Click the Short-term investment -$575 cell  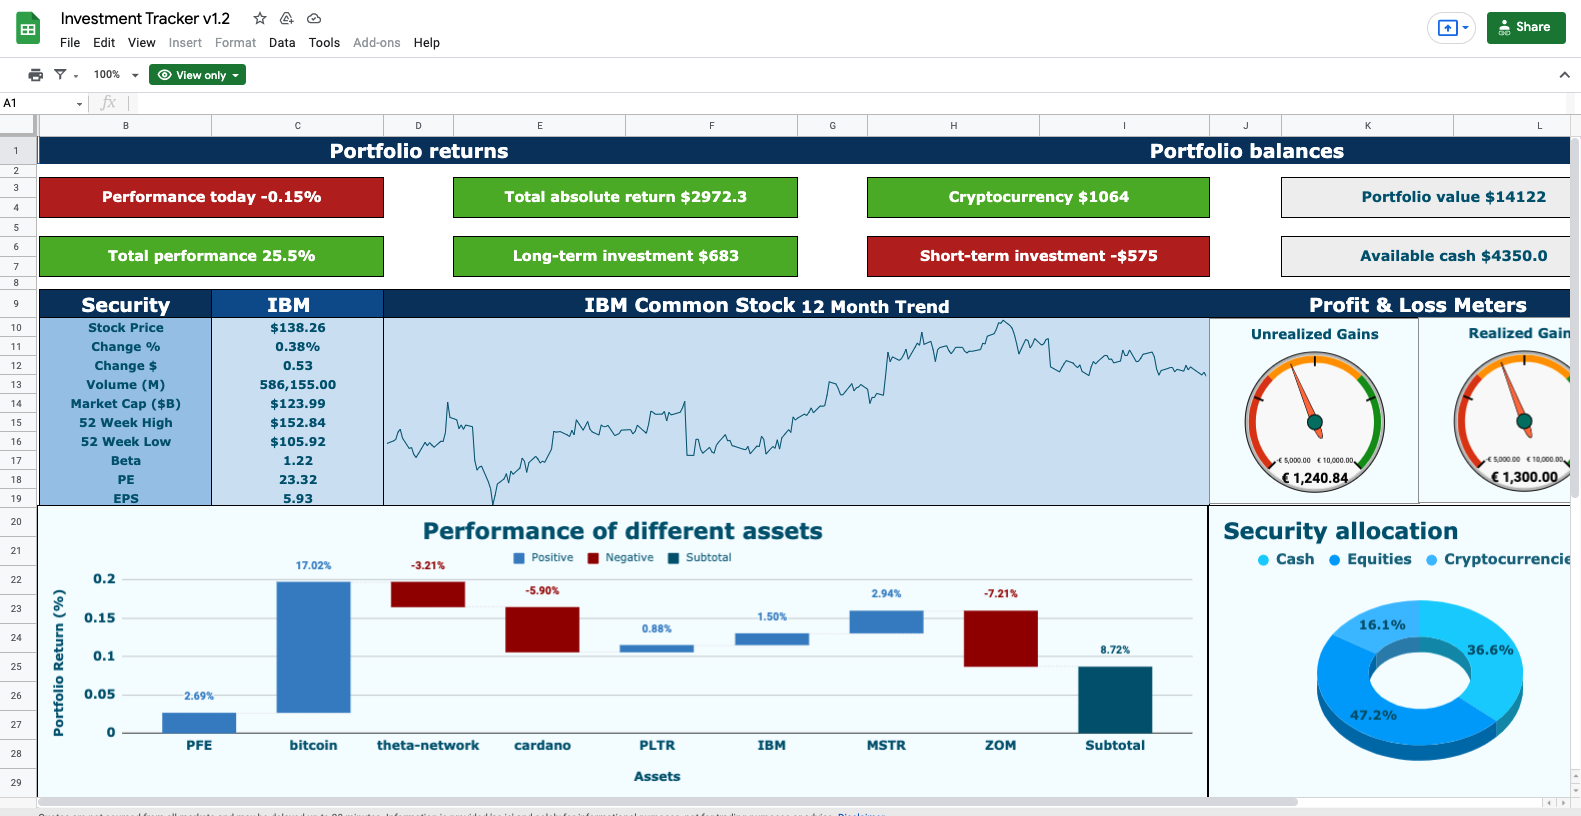coord(1038,256)
